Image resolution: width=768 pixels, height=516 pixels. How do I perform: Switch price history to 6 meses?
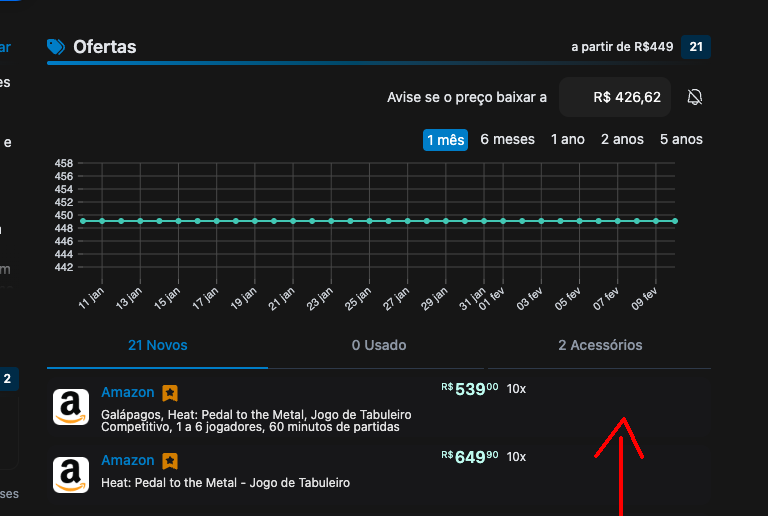pyautogui.click(x=507, y=140)
